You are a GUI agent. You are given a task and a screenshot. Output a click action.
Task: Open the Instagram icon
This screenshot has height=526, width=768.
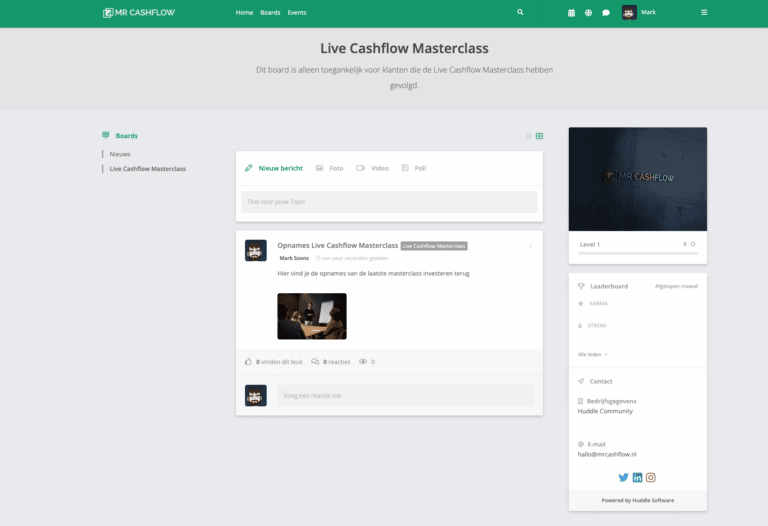(650, 478)
